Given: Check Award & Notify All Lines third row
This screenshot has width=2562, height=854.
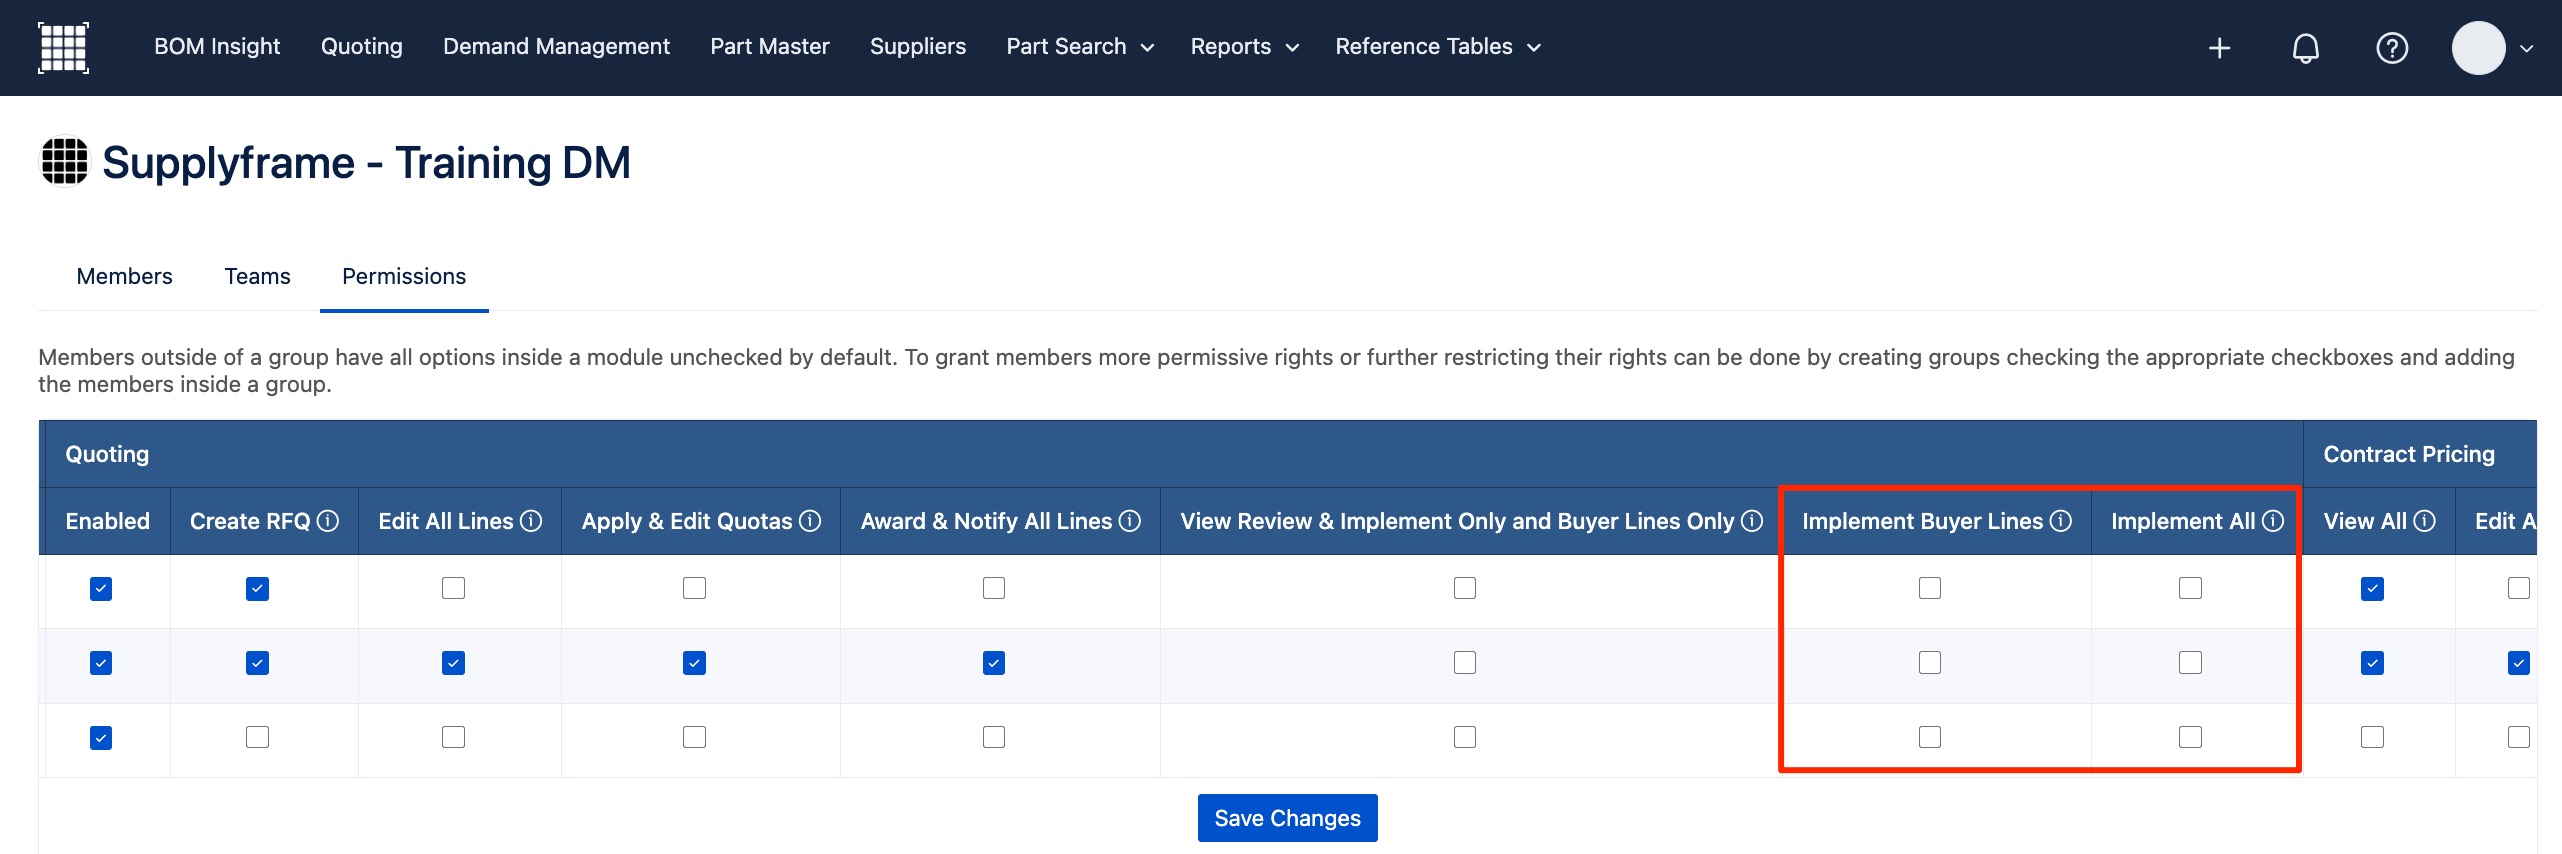Looking at the screenshot, I should [x=993, y=737].
